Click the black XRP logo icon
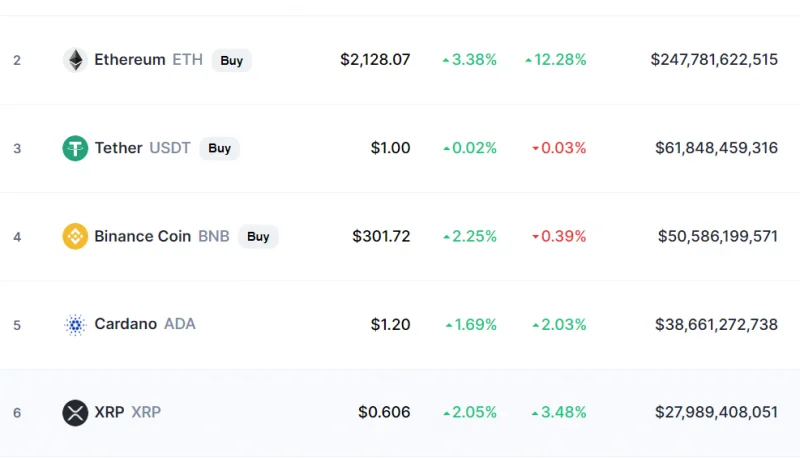800x458 pixels. pos(75,413)
